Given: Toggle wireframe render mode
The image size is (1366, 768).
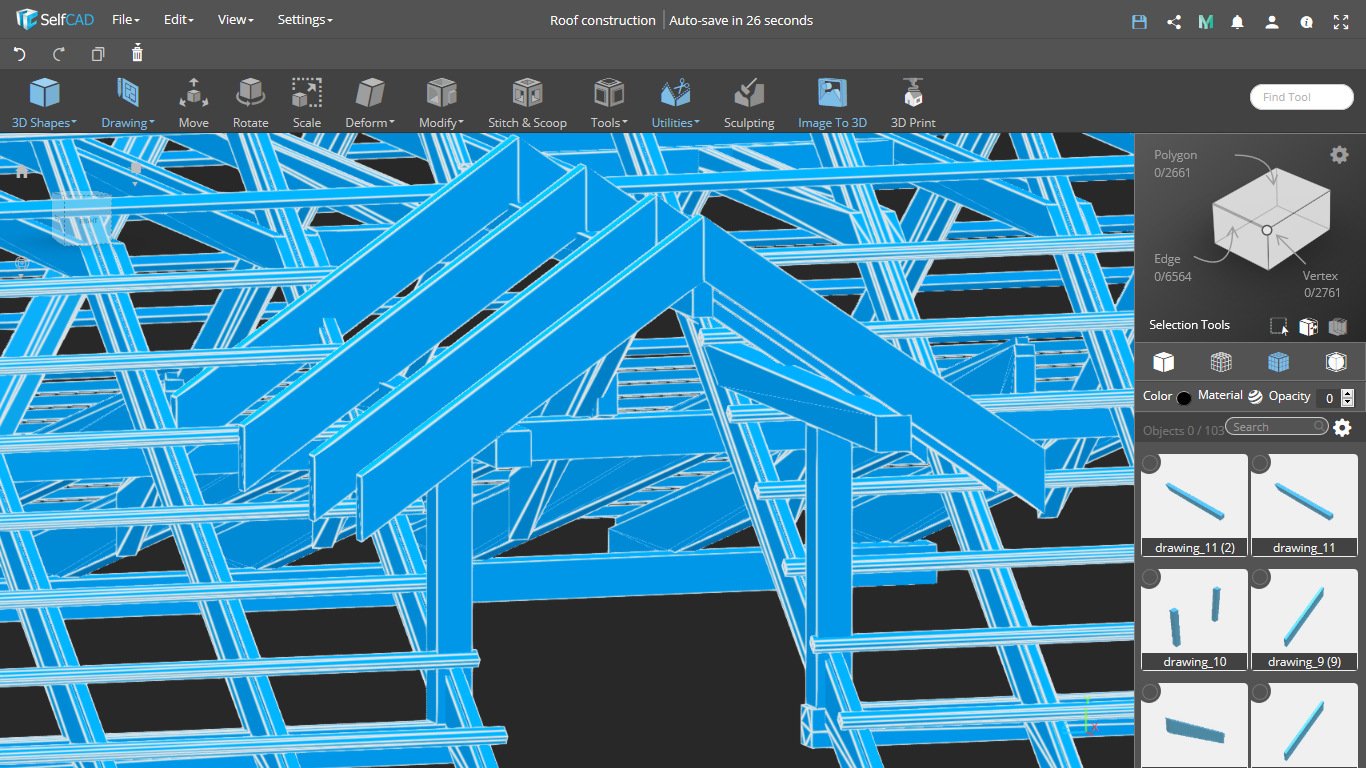Looking at the screenshot, I should (x=1221, y=362).
